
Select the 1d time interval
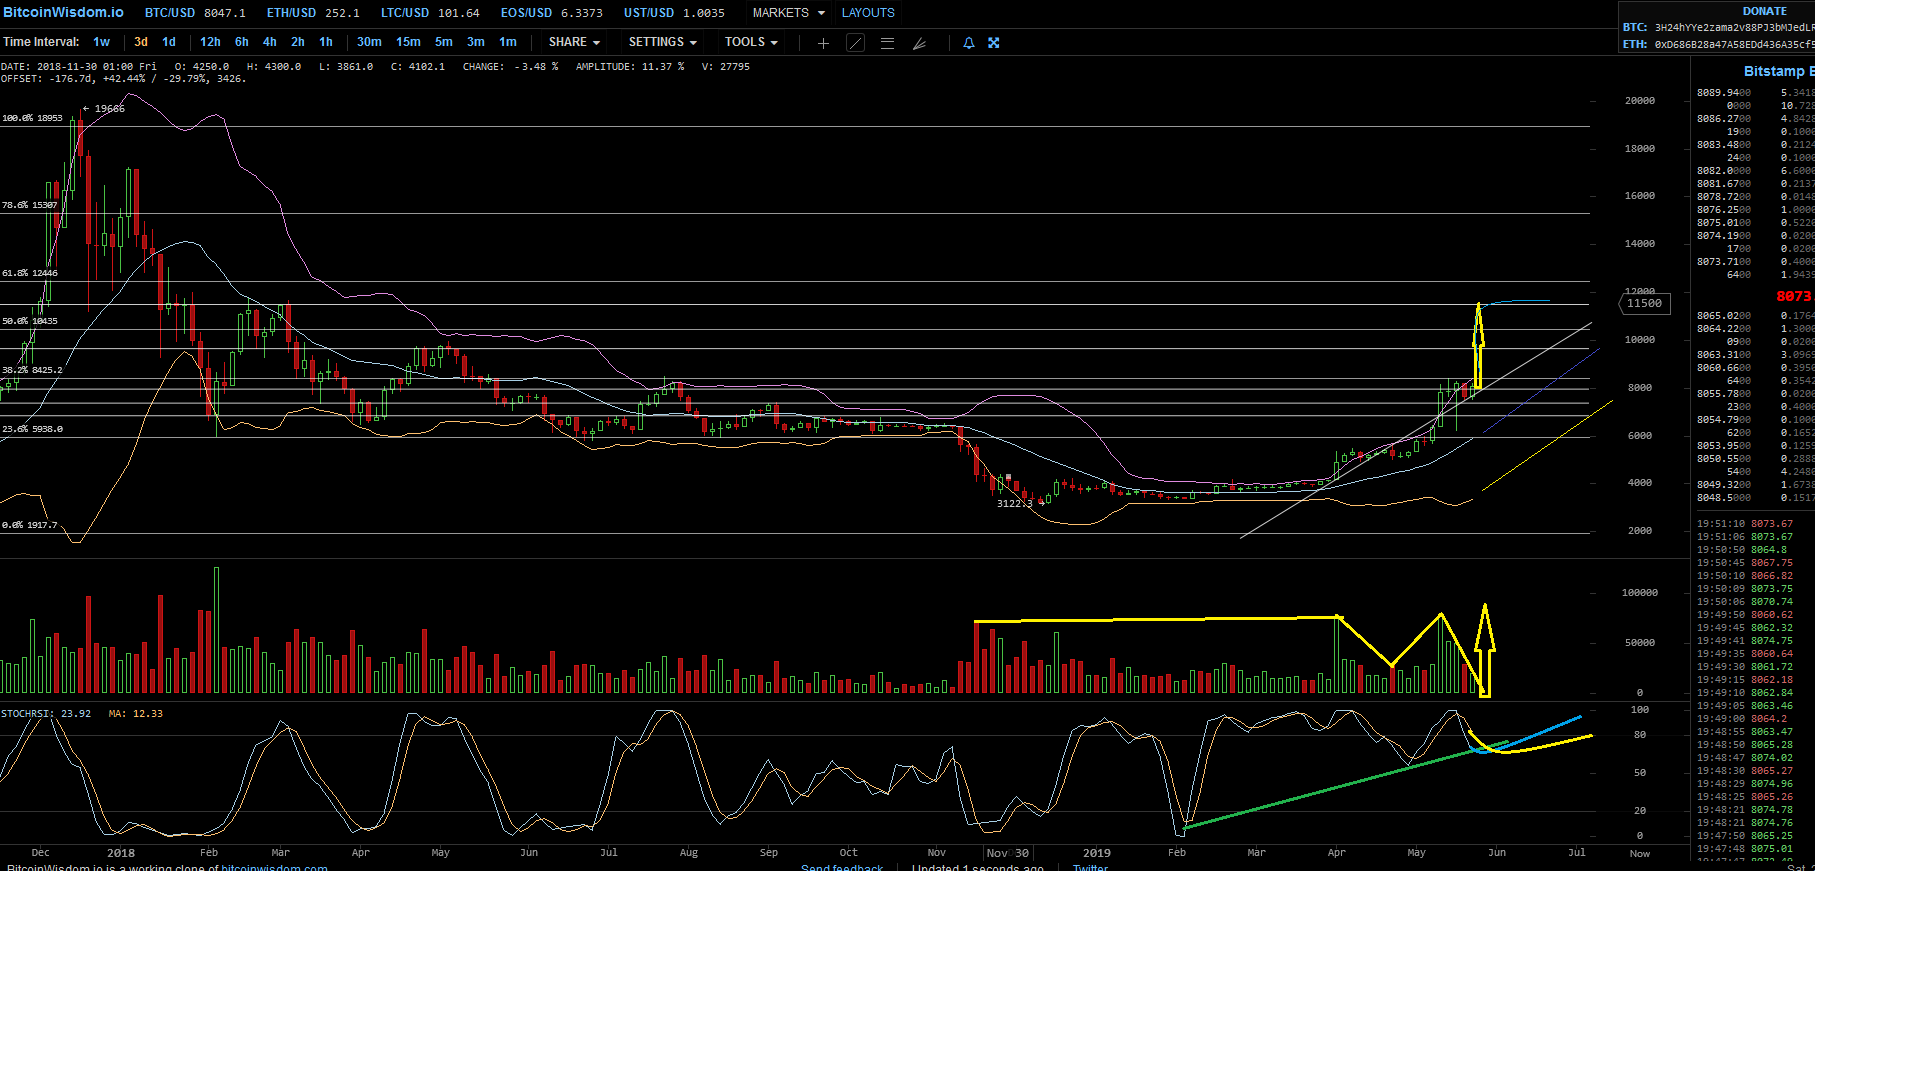pos(169,42)
